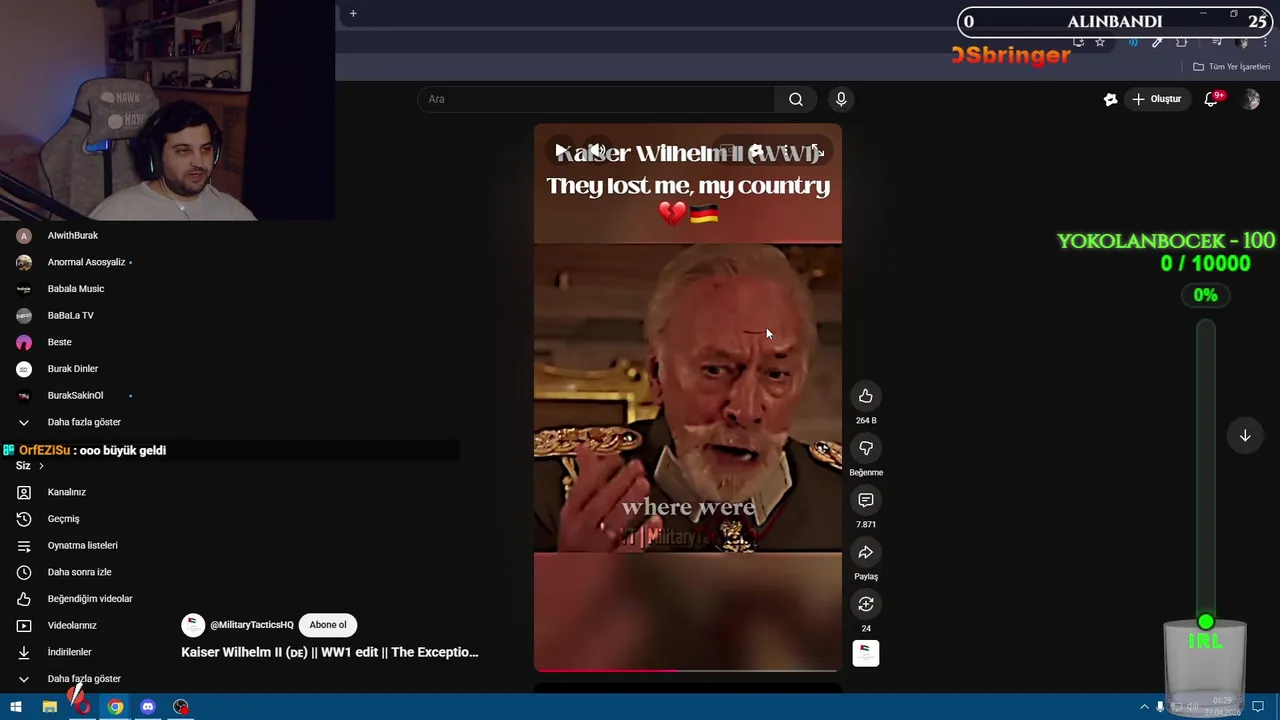Screen dimensions: 1280x720
Task: Open the Babala Music channel
Action: click(x=76, y=289)
